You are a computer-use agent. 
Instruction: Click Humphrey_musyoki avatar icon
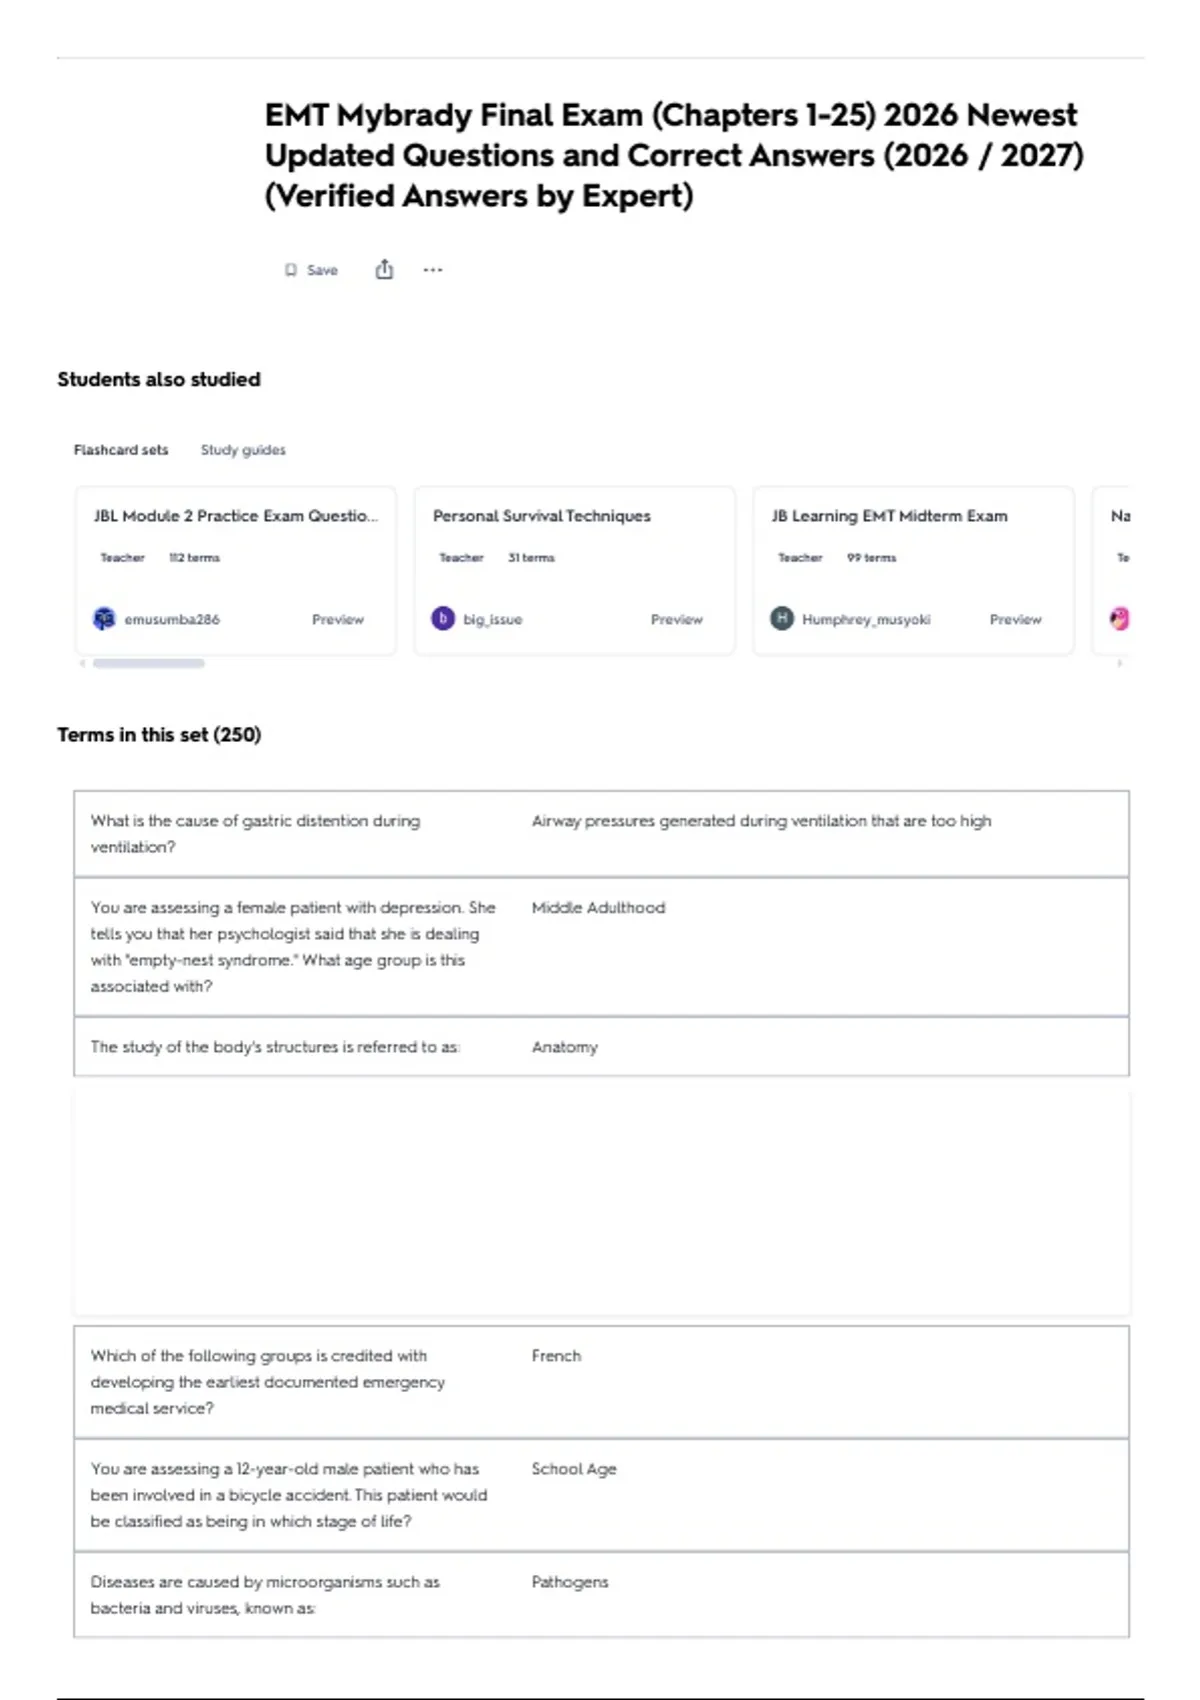782,619
